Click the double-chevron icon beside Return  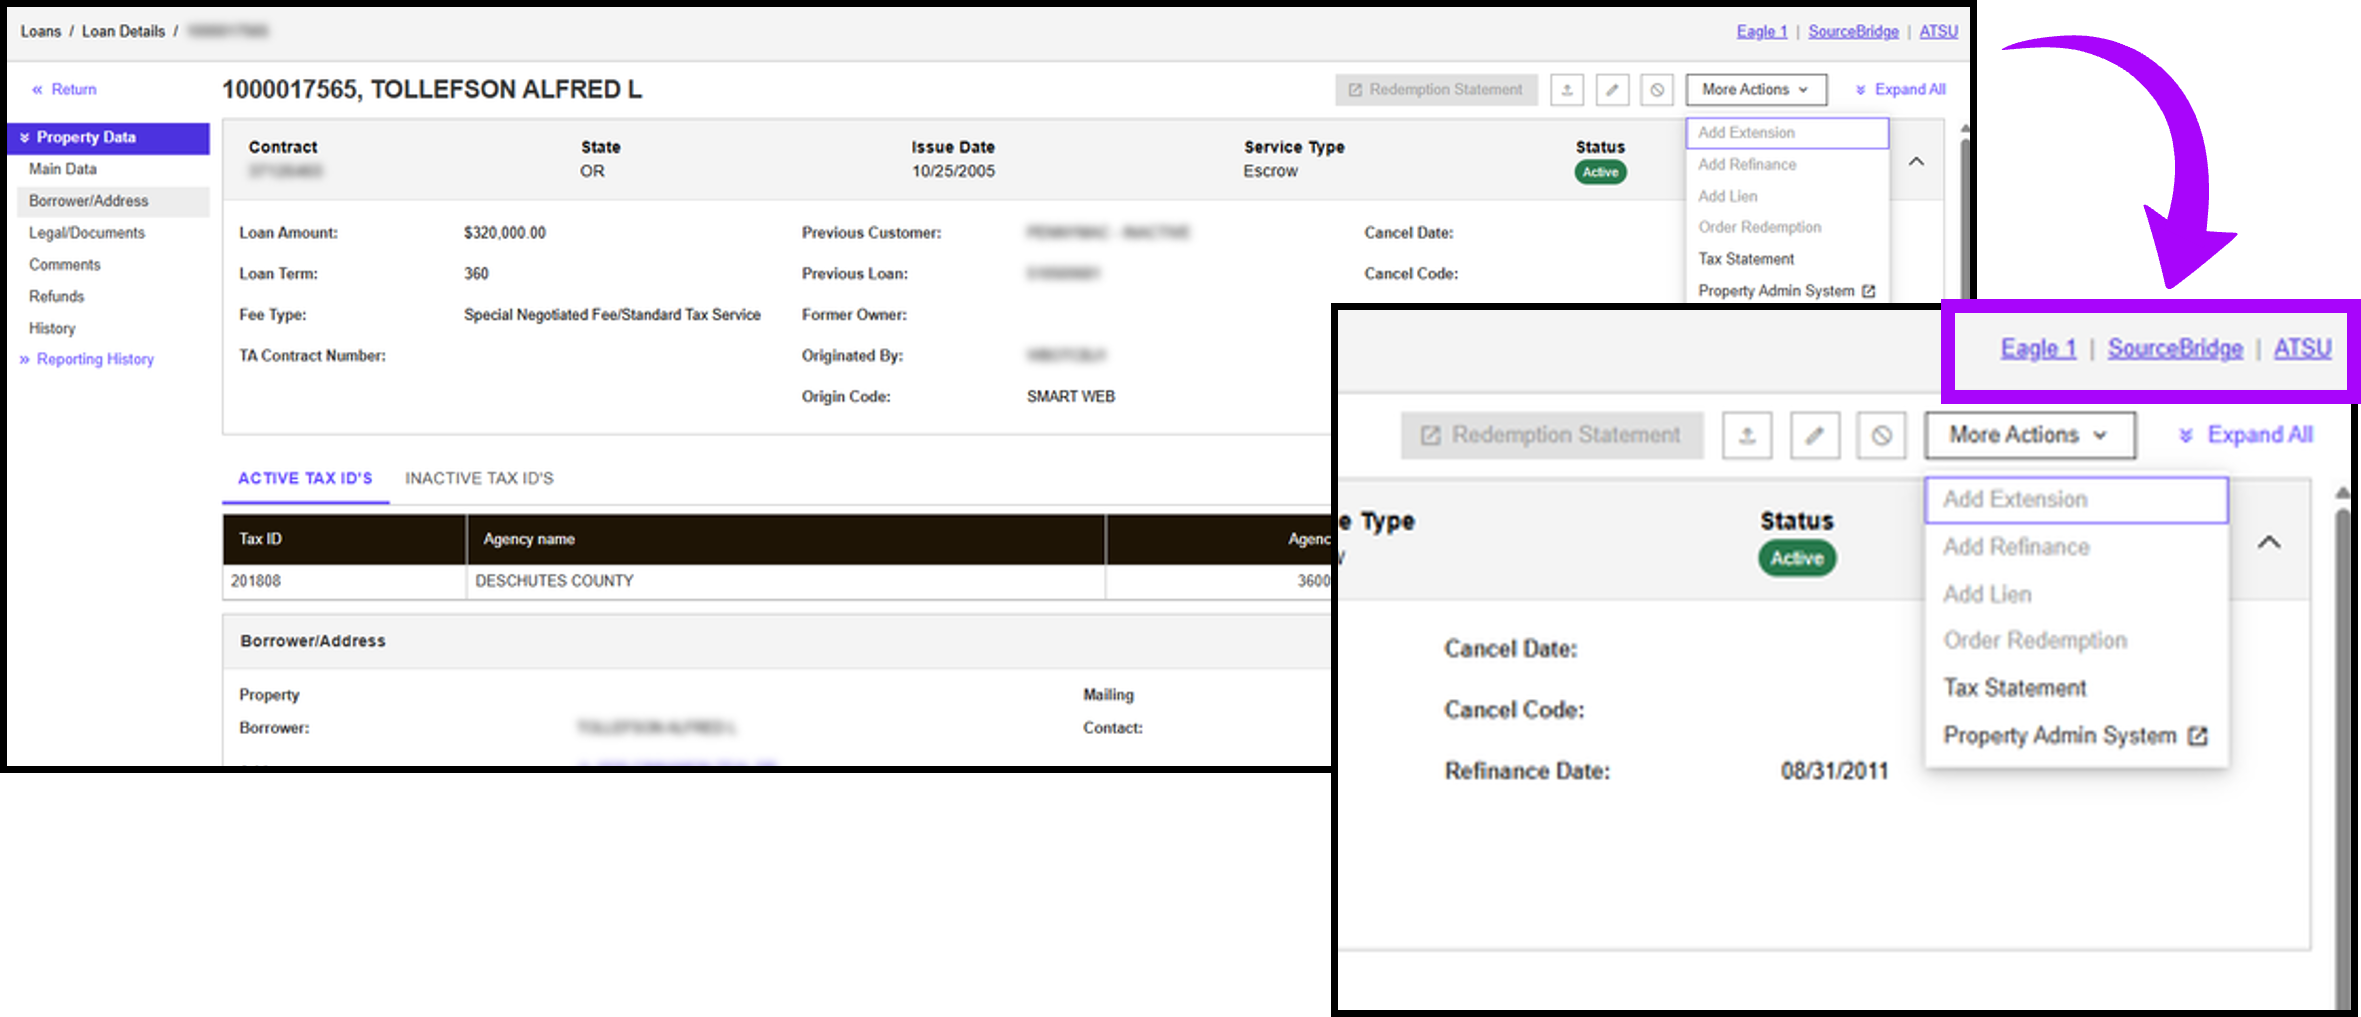pyautogui.click(x=37, y=90)
